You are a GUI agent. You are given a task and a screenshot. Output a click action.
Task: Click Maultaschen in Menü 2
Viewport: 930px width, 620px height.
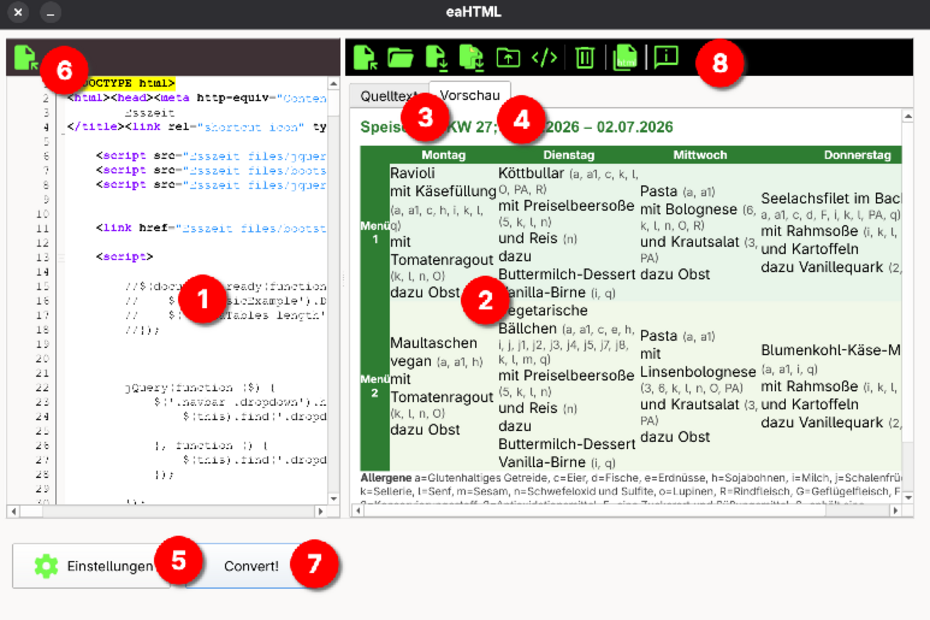(434, 343)
